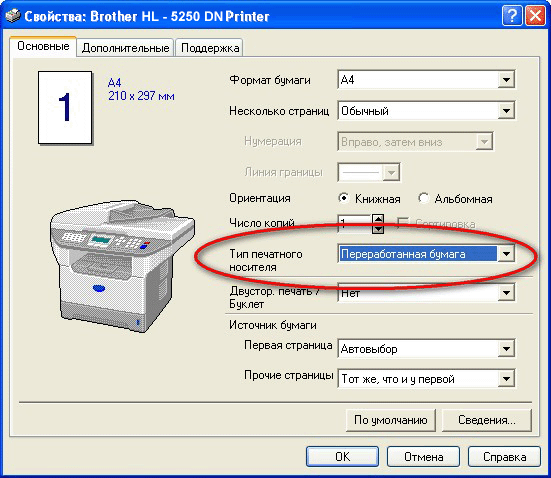Click the Формат бумаги label
The width and height of the screenshot is (551, 478).
tap(270, 80)
